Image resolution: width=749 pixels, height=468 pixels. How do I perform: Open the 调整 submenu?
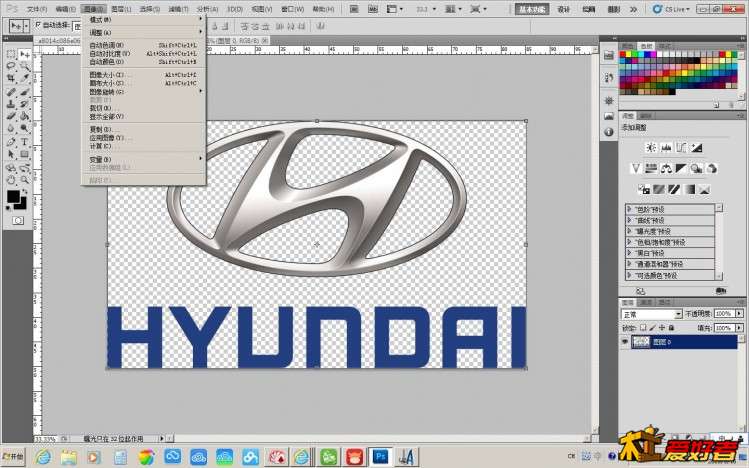144,32
